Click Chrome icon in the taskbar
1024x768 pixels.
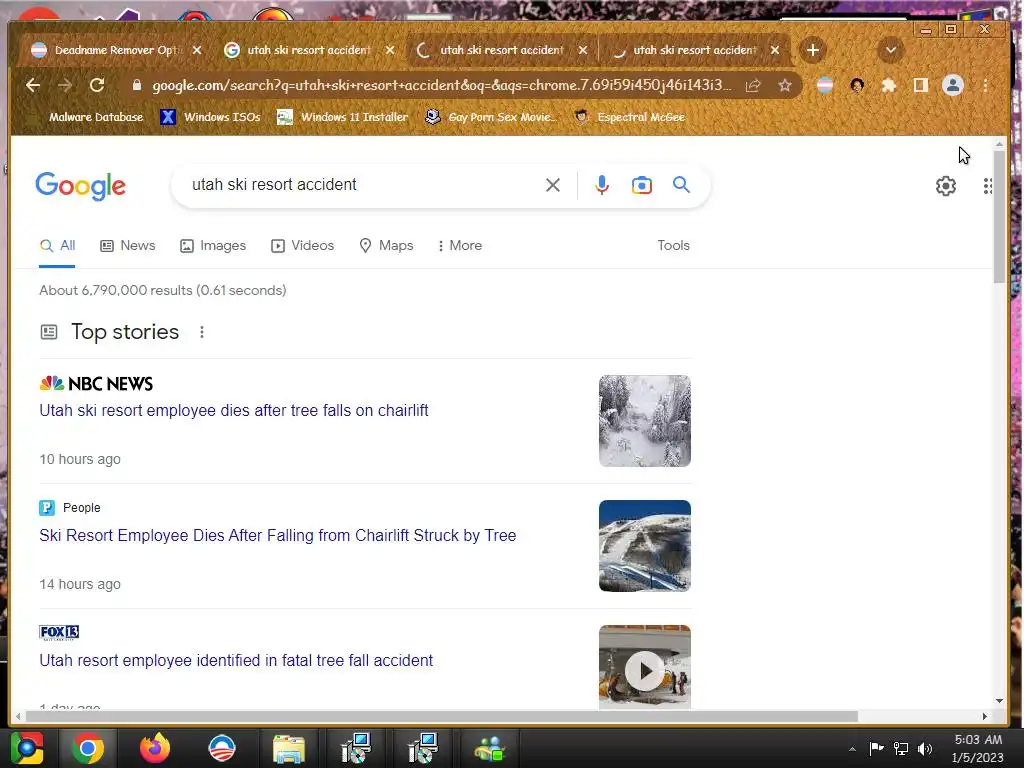88,748
